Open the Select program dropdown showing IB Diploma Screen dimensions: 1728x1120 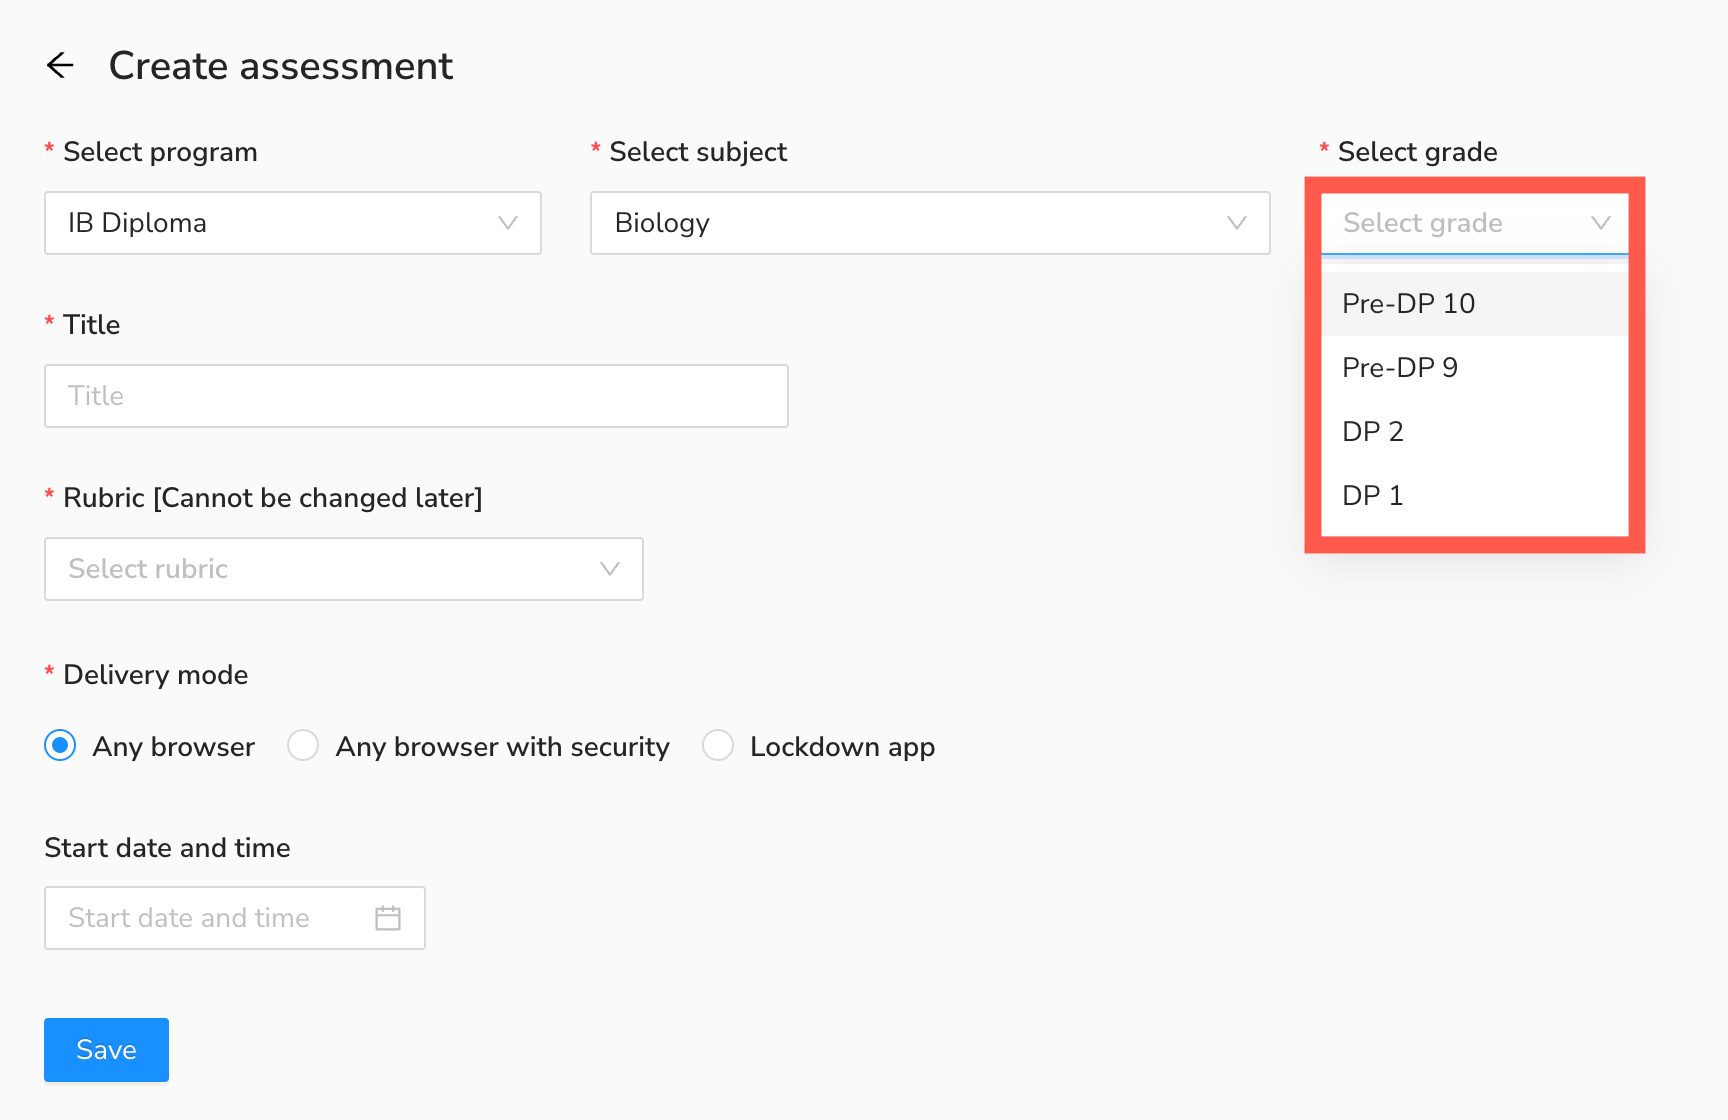tap(280, 223)
